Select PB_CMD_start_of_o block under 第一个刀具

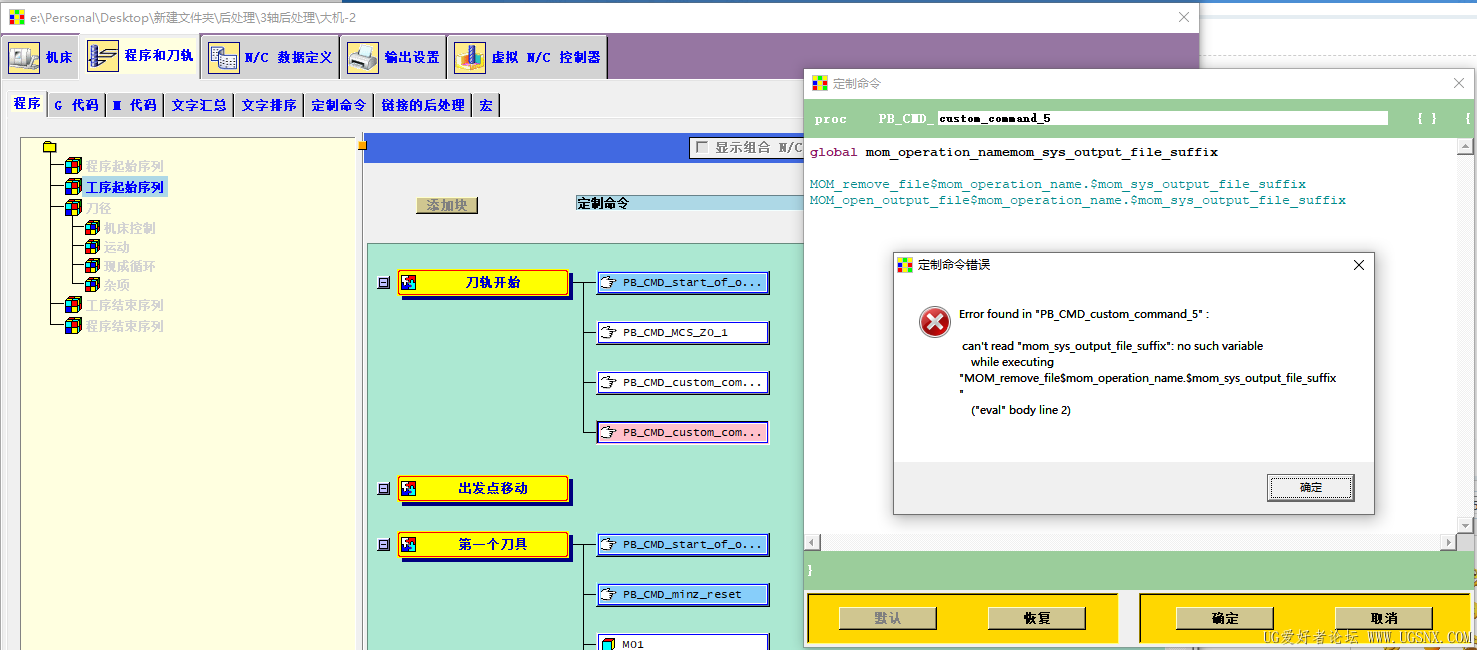pos(683,544)
